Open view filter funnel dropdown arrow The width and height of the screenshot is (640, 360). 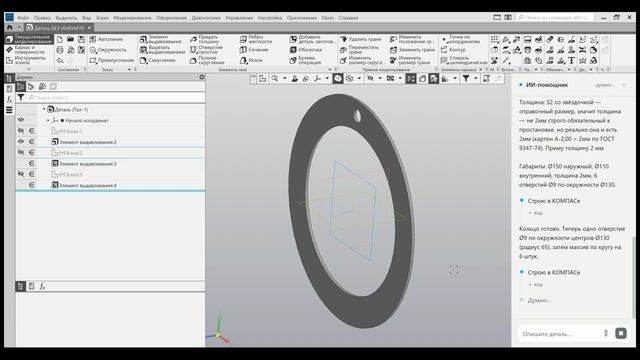coord(476,78)
